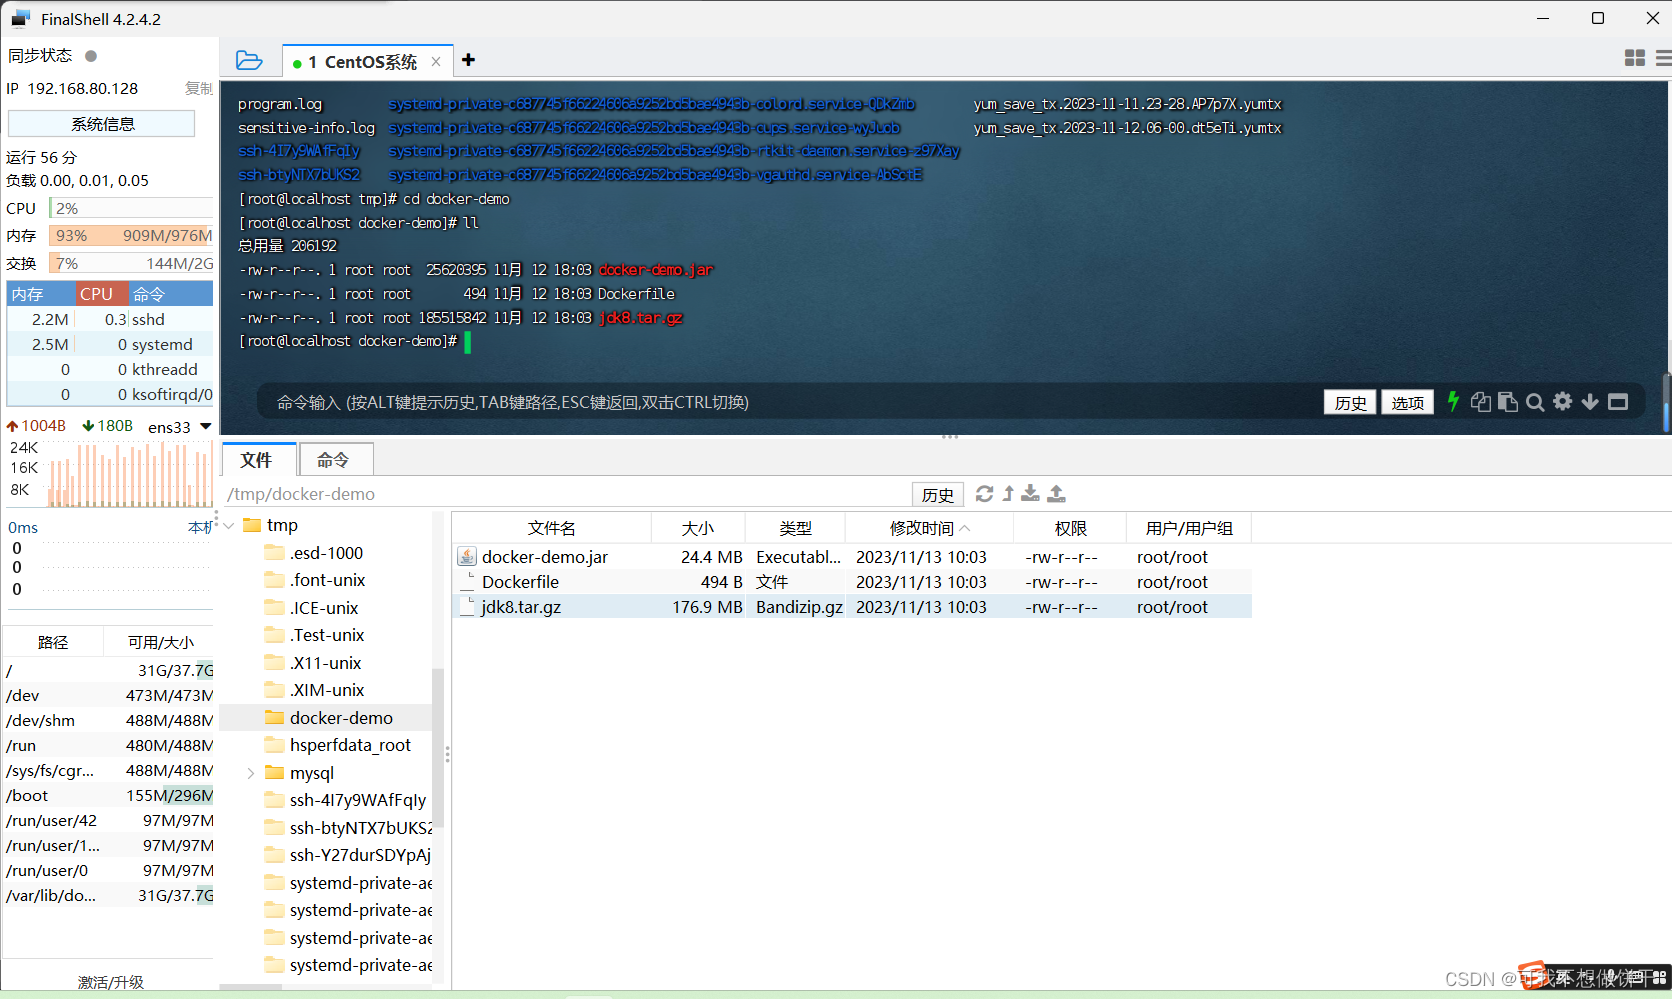Paste into terminal with the paste icon

1508,402
